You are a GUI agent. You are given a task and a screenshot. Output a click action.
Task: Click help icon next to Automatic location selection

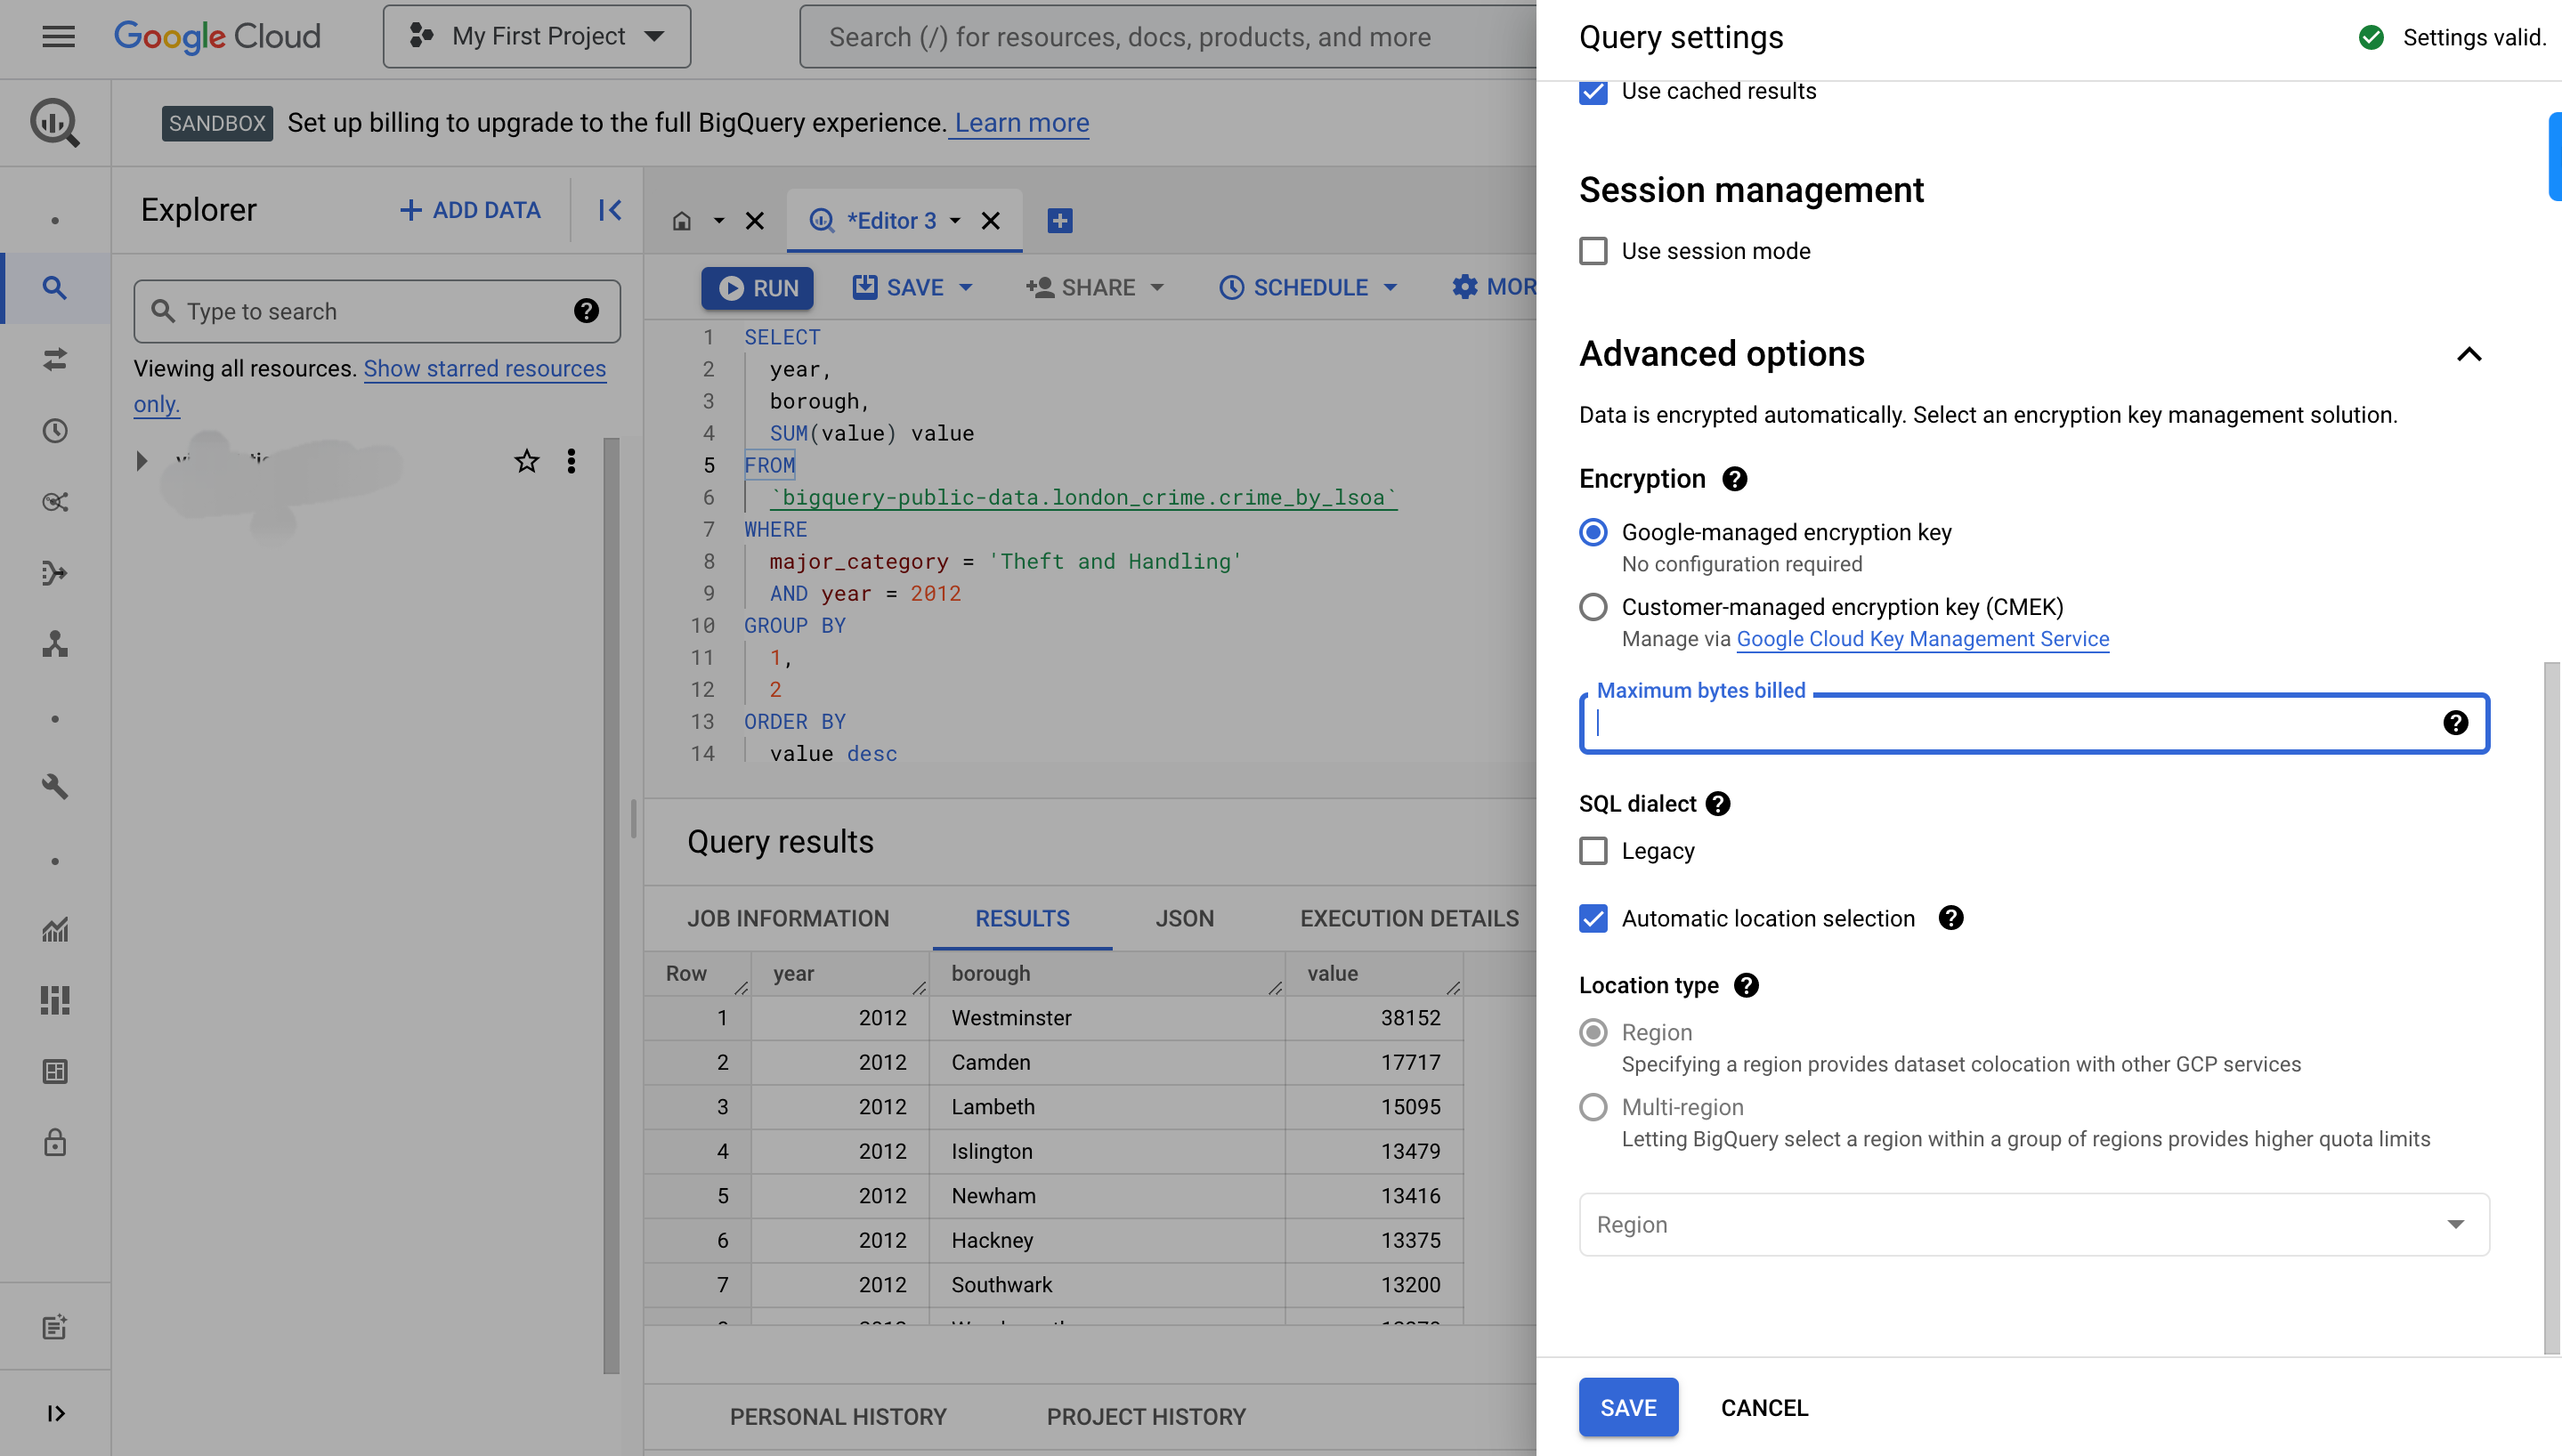point(1951,918)
